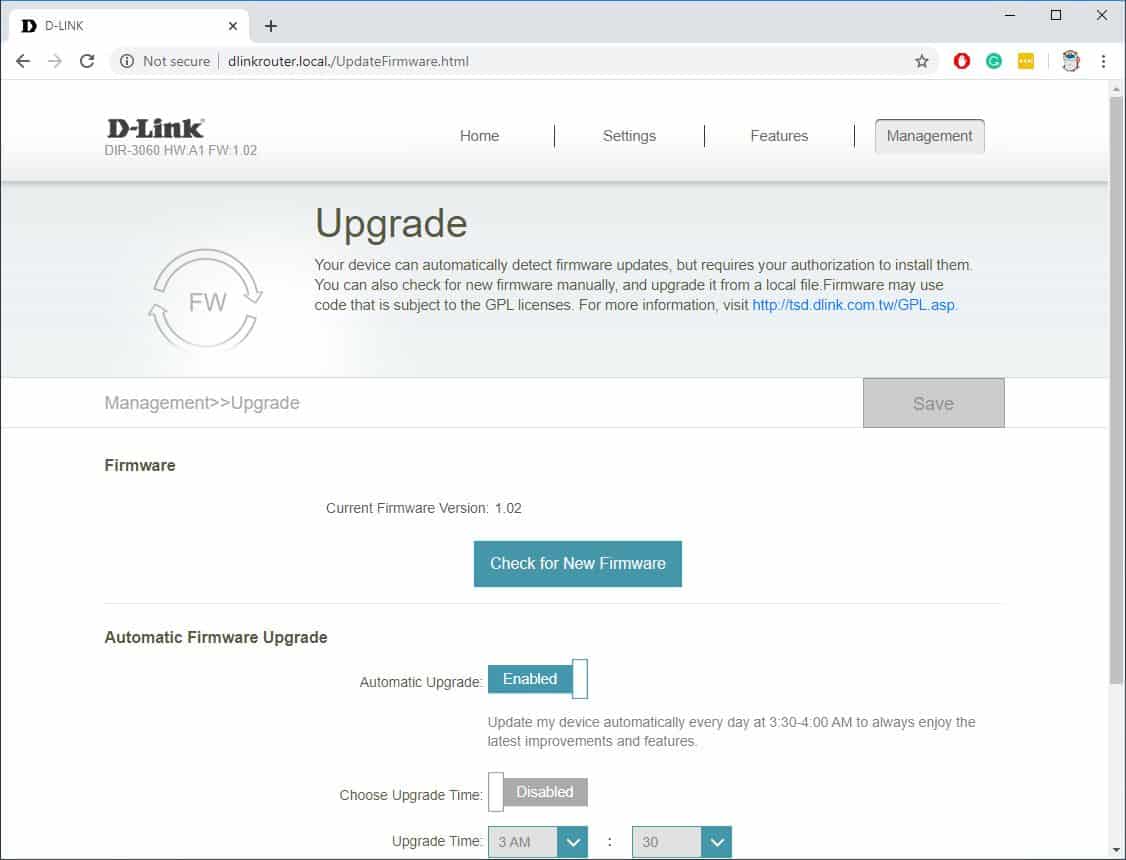Open the Settings navigation menu

[629, 136]
